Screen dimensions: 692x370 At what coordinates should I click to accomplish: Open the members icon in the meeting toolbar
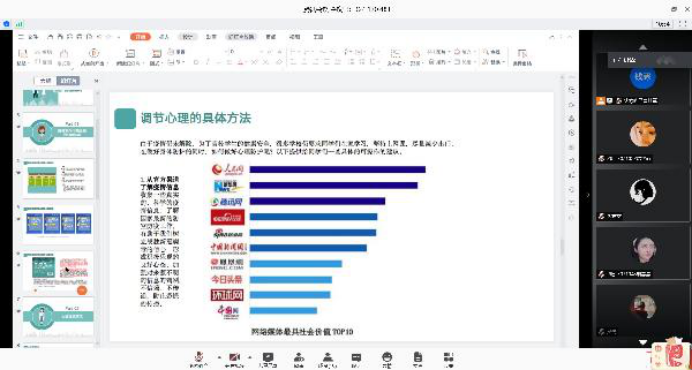pyautogui.click(x=299, y=357)
